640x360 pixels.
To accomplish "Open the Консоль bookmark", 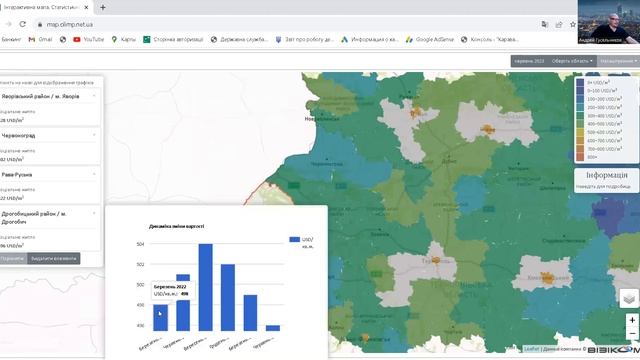I will 489,40.
